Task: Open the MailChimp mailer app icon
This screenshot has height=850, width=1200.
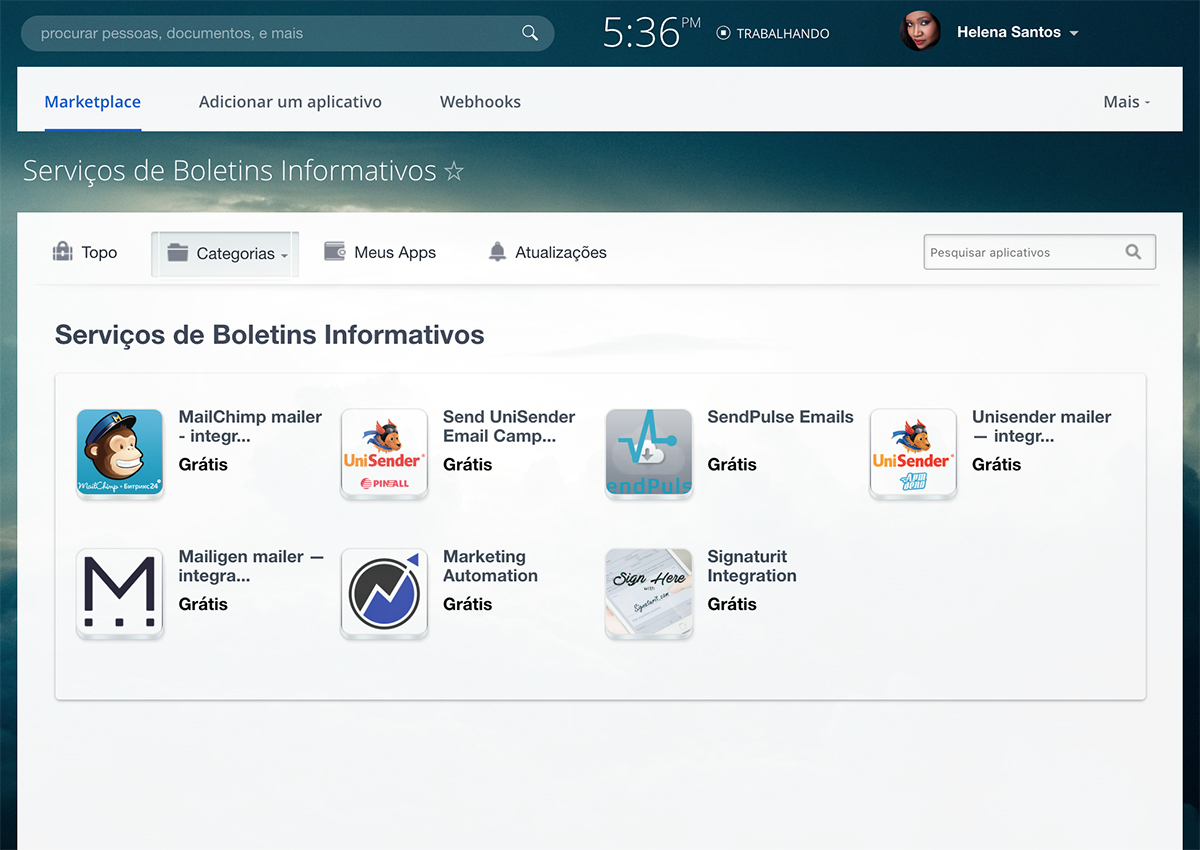Action: click(x=120, y=453)
